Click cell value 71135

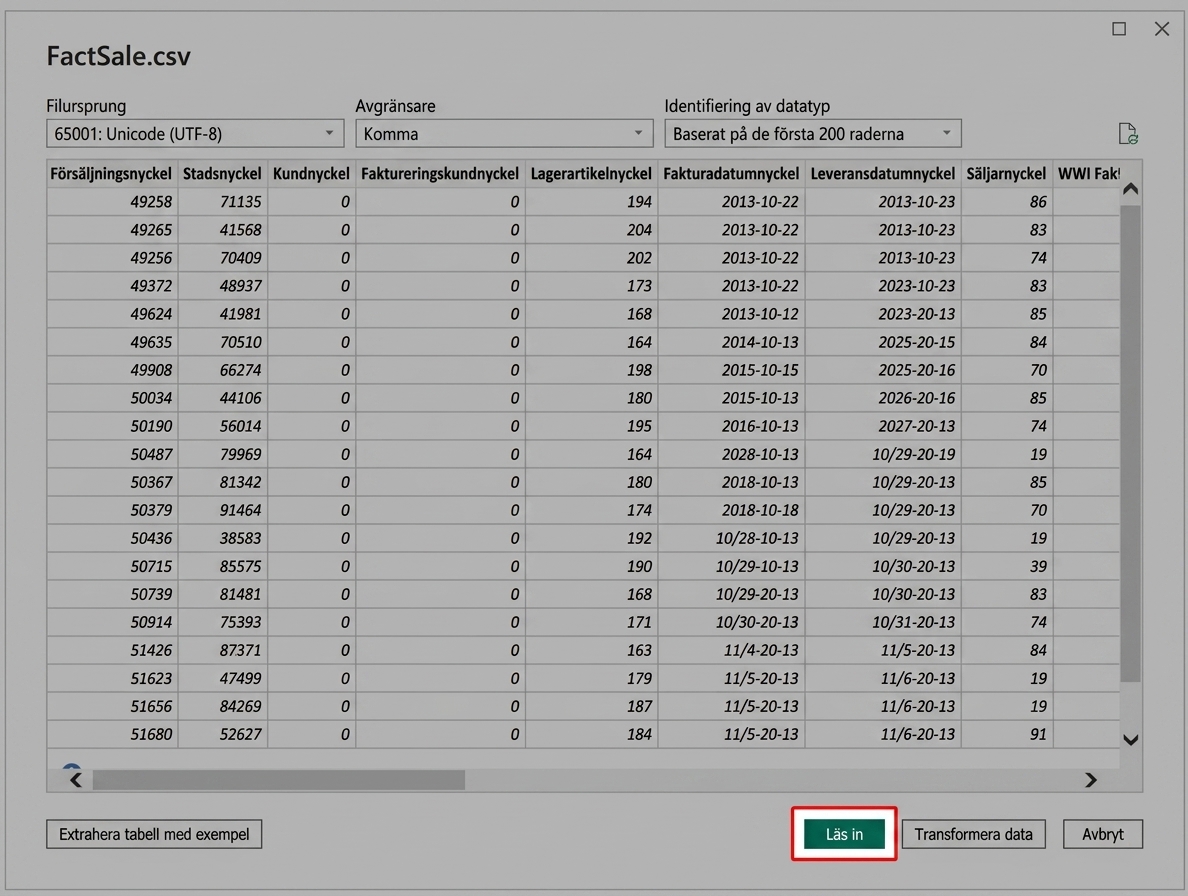(x=241, y=201)
